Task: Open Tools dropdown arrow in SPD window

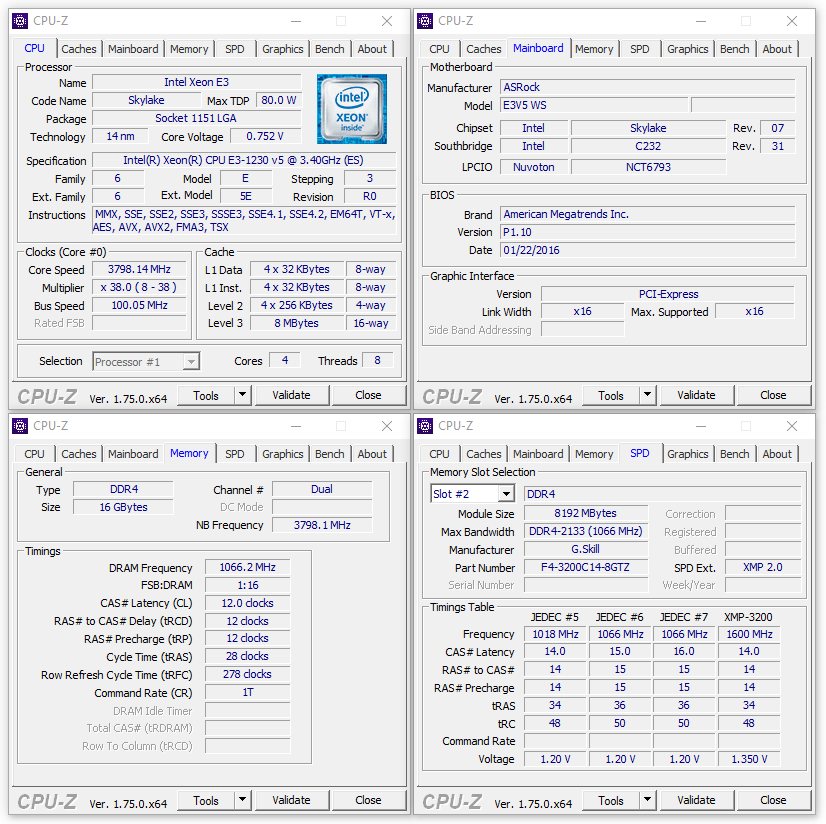Action: tap(647, 800)
